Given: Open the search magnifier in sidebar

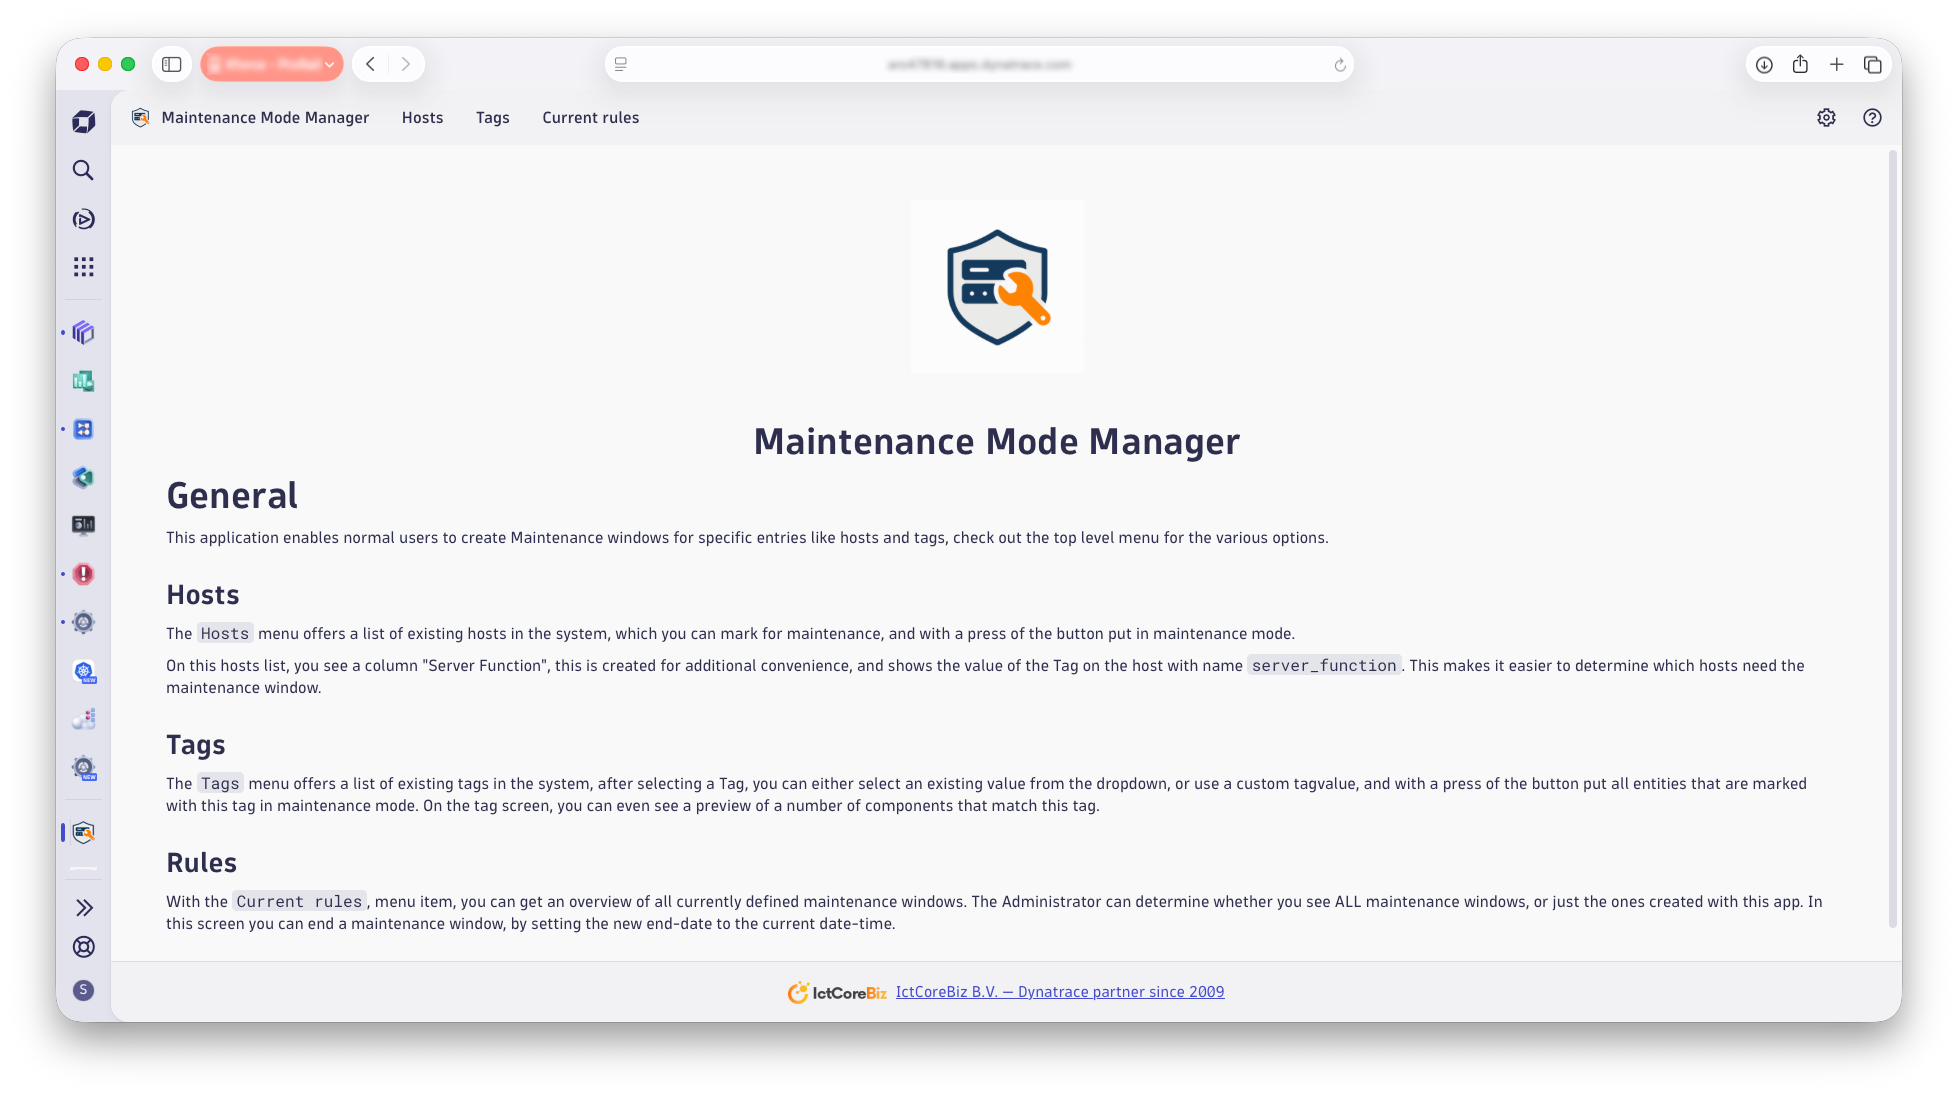Looking at the screenshot, I should click(x=83, y=170).
